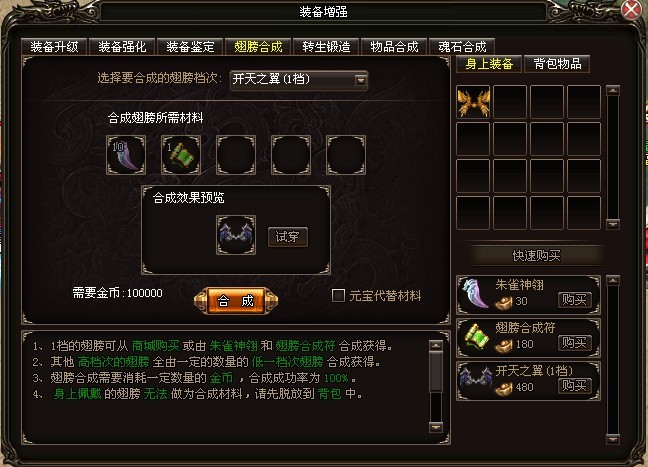Select the green 翅膀合成符 scroll material slot
Image resolution: width=648 pixels, height=467 pixels.
[x=181, y=155]
